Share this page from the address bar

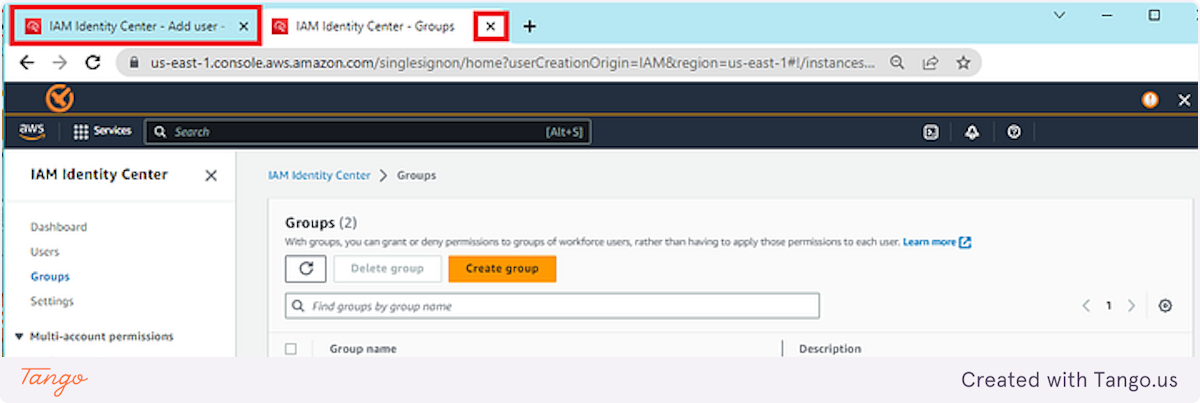click(x=930, y=62)
